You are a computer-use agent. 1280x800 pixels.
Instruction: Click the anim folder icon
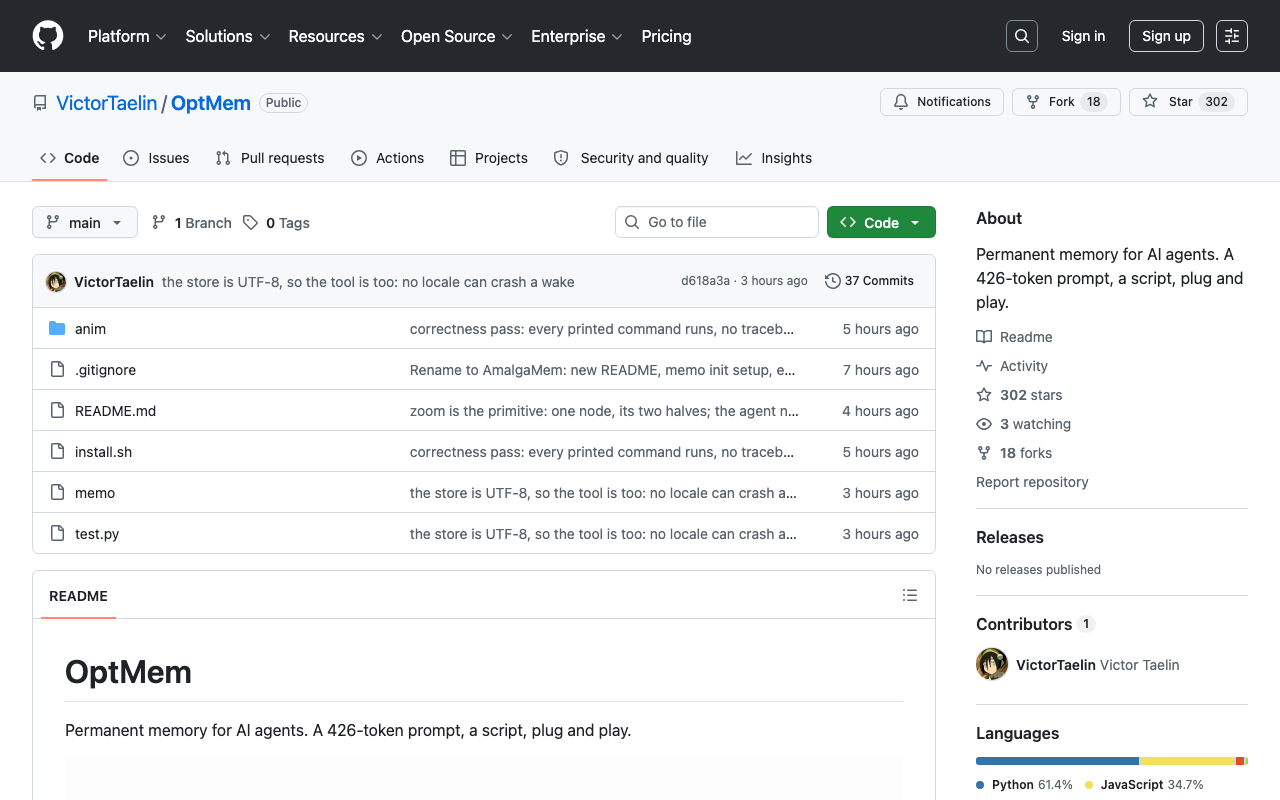tap(57, 329)
